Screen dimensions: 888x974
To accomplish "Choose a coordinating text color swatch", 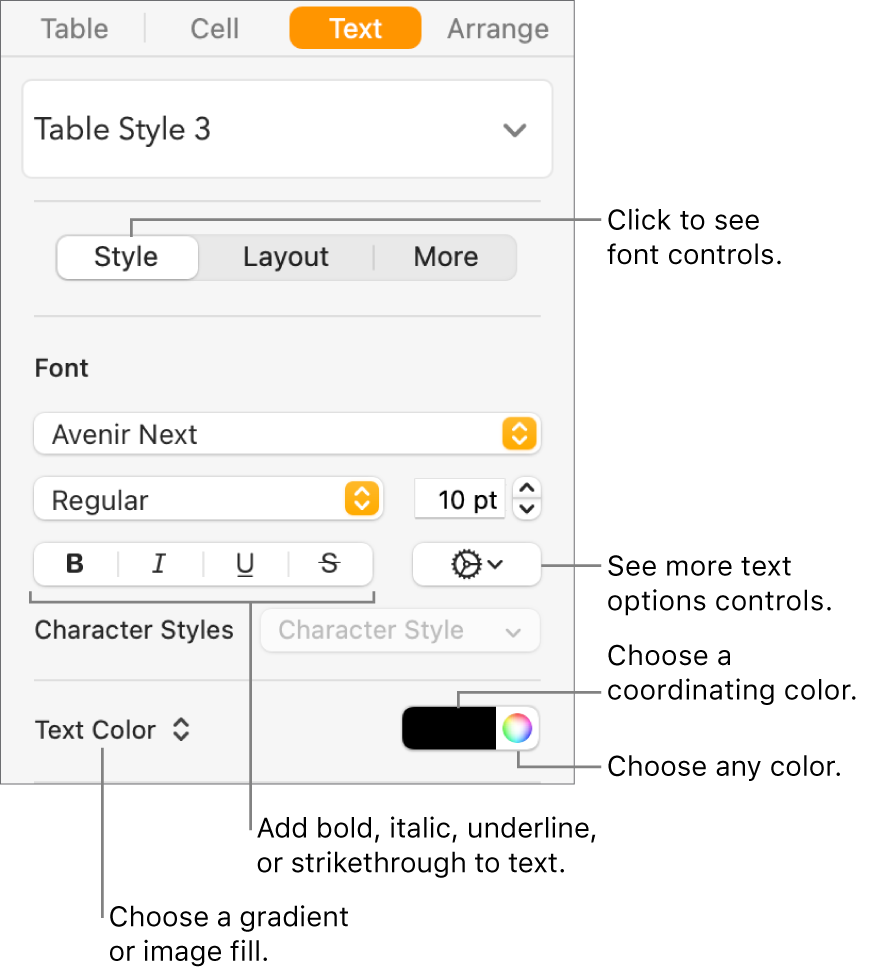I will pos(449,728).
